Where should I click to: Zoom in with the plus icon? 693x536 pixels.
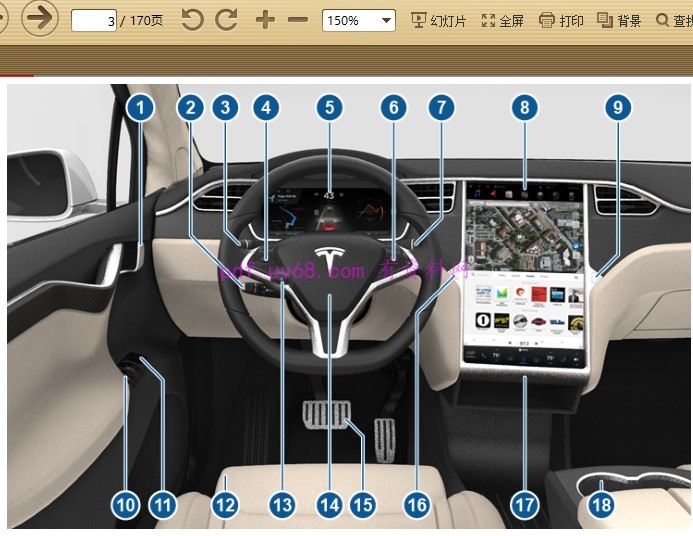pos(265,20)
